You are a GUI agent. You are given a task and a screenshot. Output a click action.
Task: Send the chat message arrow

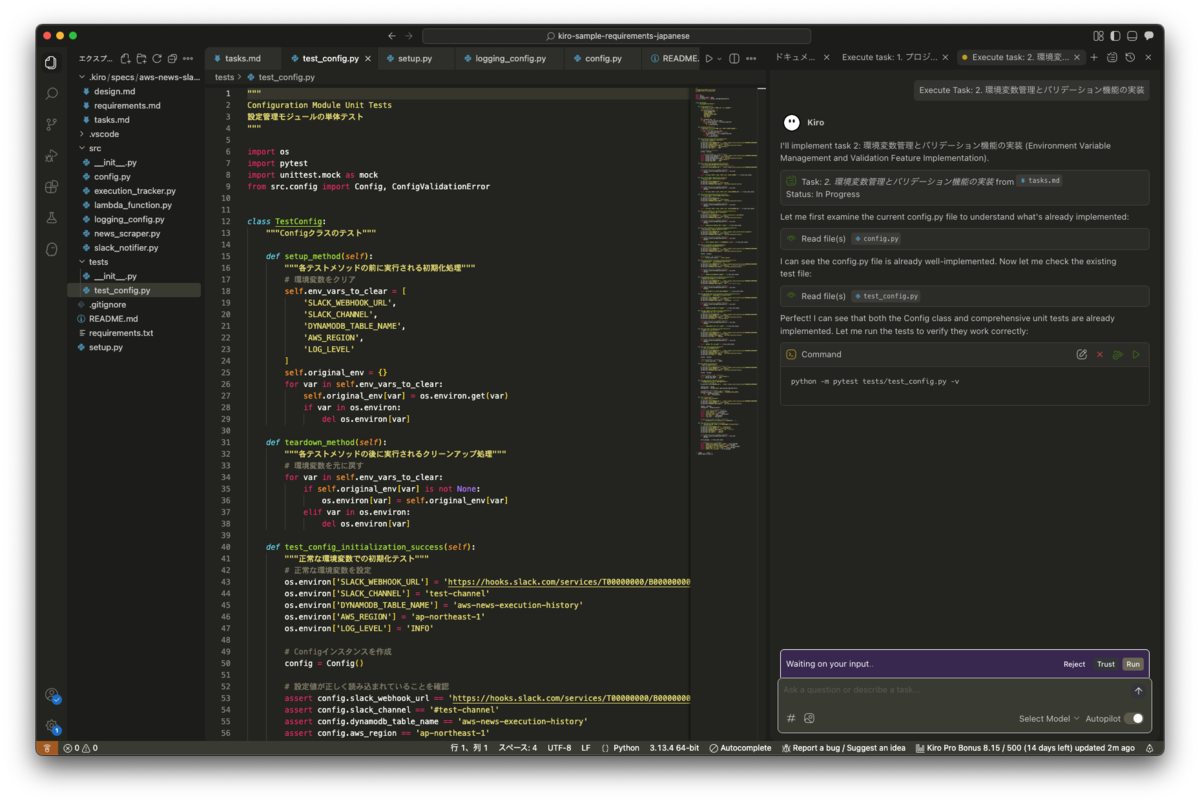1138,691
